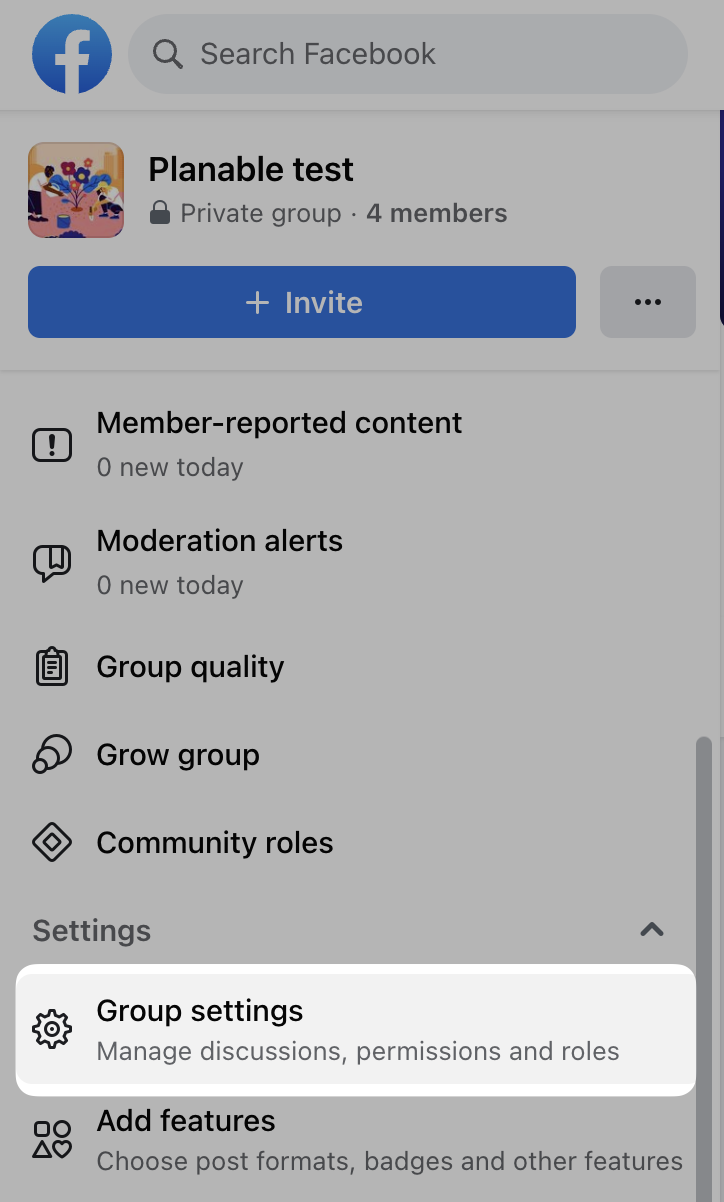Open the Planable test group name link
The width and height of the screenshot is (724, 1202).
click(x=250, y=170)
